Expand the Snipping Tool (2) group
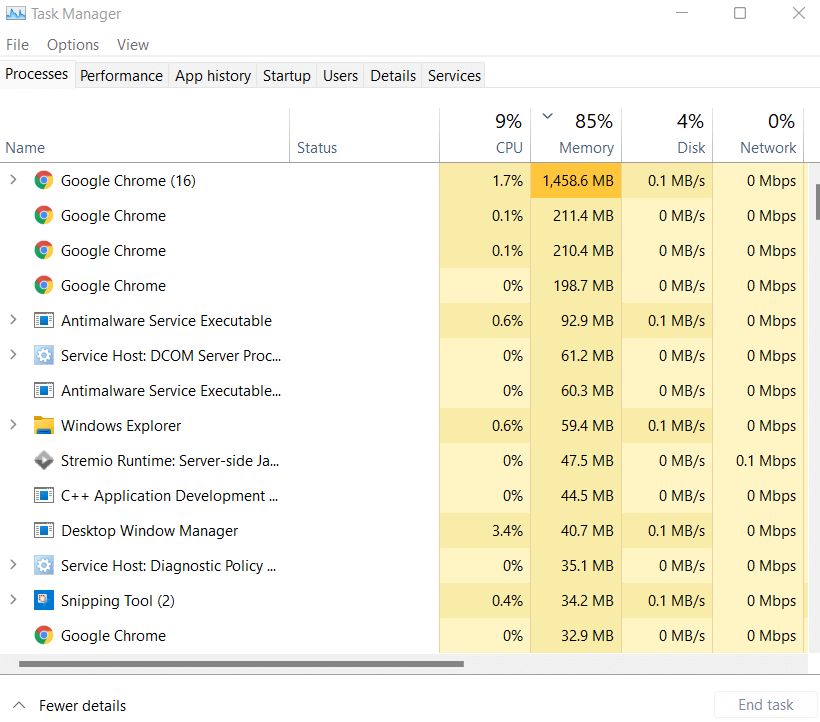The image size is (820, 722). point(13,601)
